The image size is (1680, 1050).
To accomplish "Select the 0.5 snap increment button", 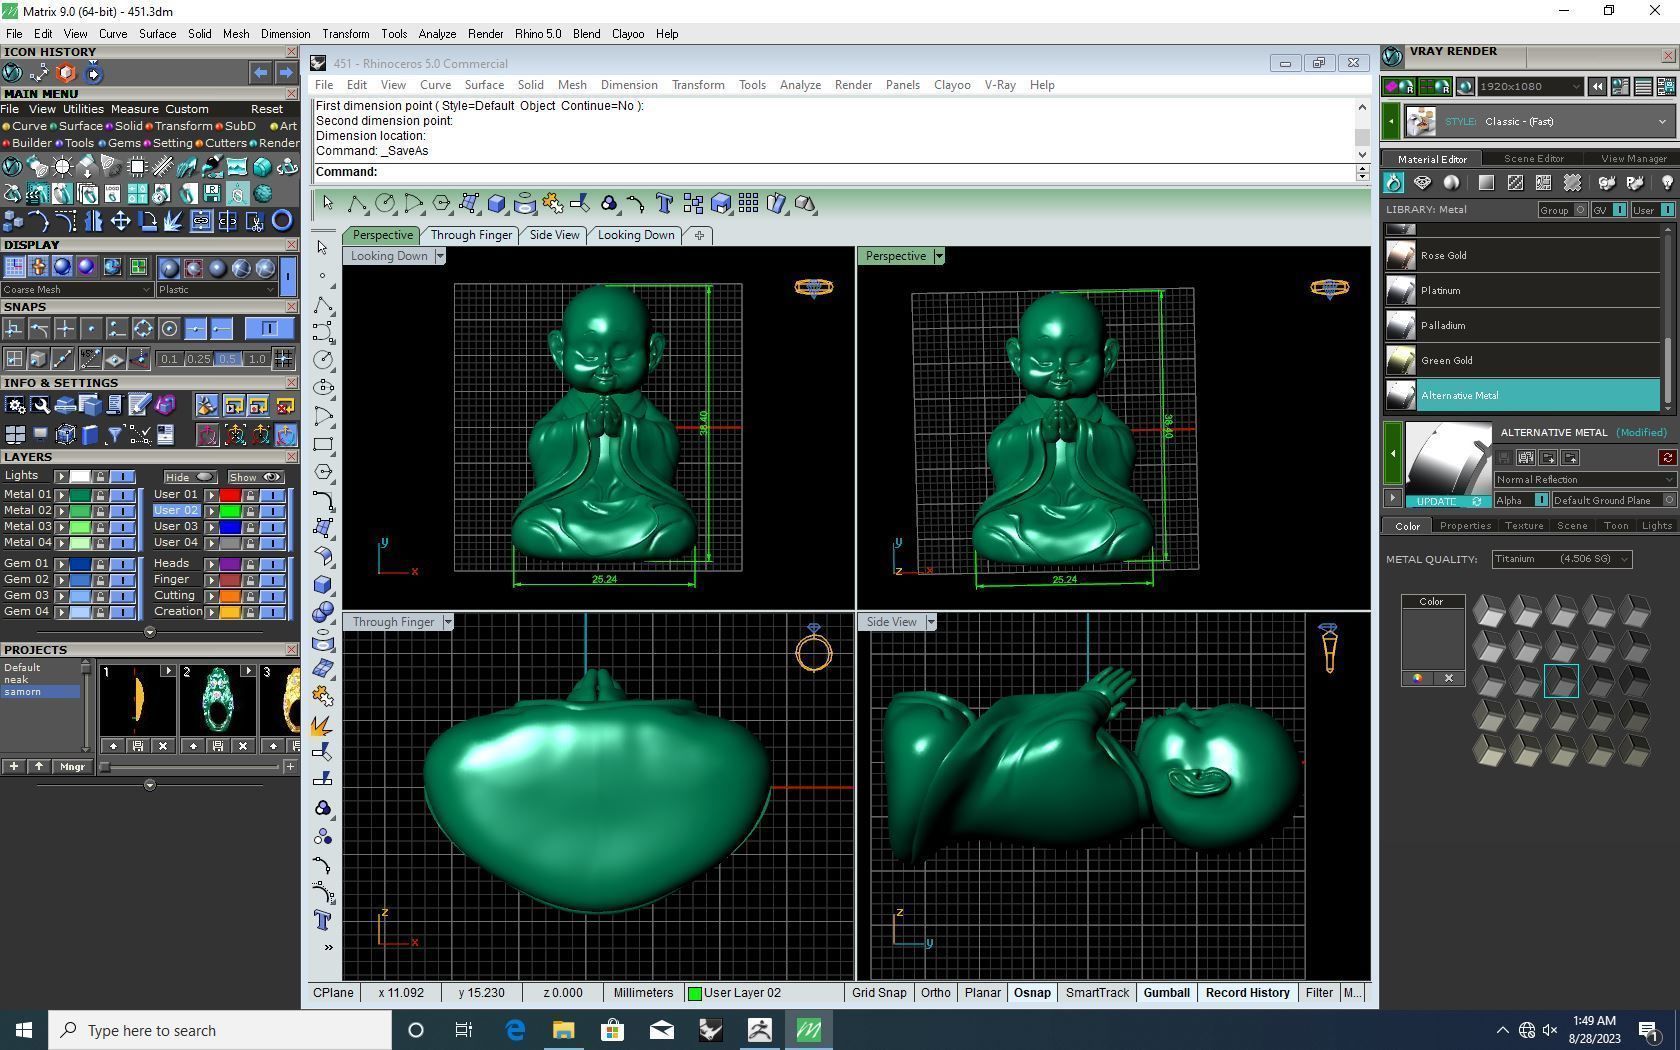I will (227, 359).
